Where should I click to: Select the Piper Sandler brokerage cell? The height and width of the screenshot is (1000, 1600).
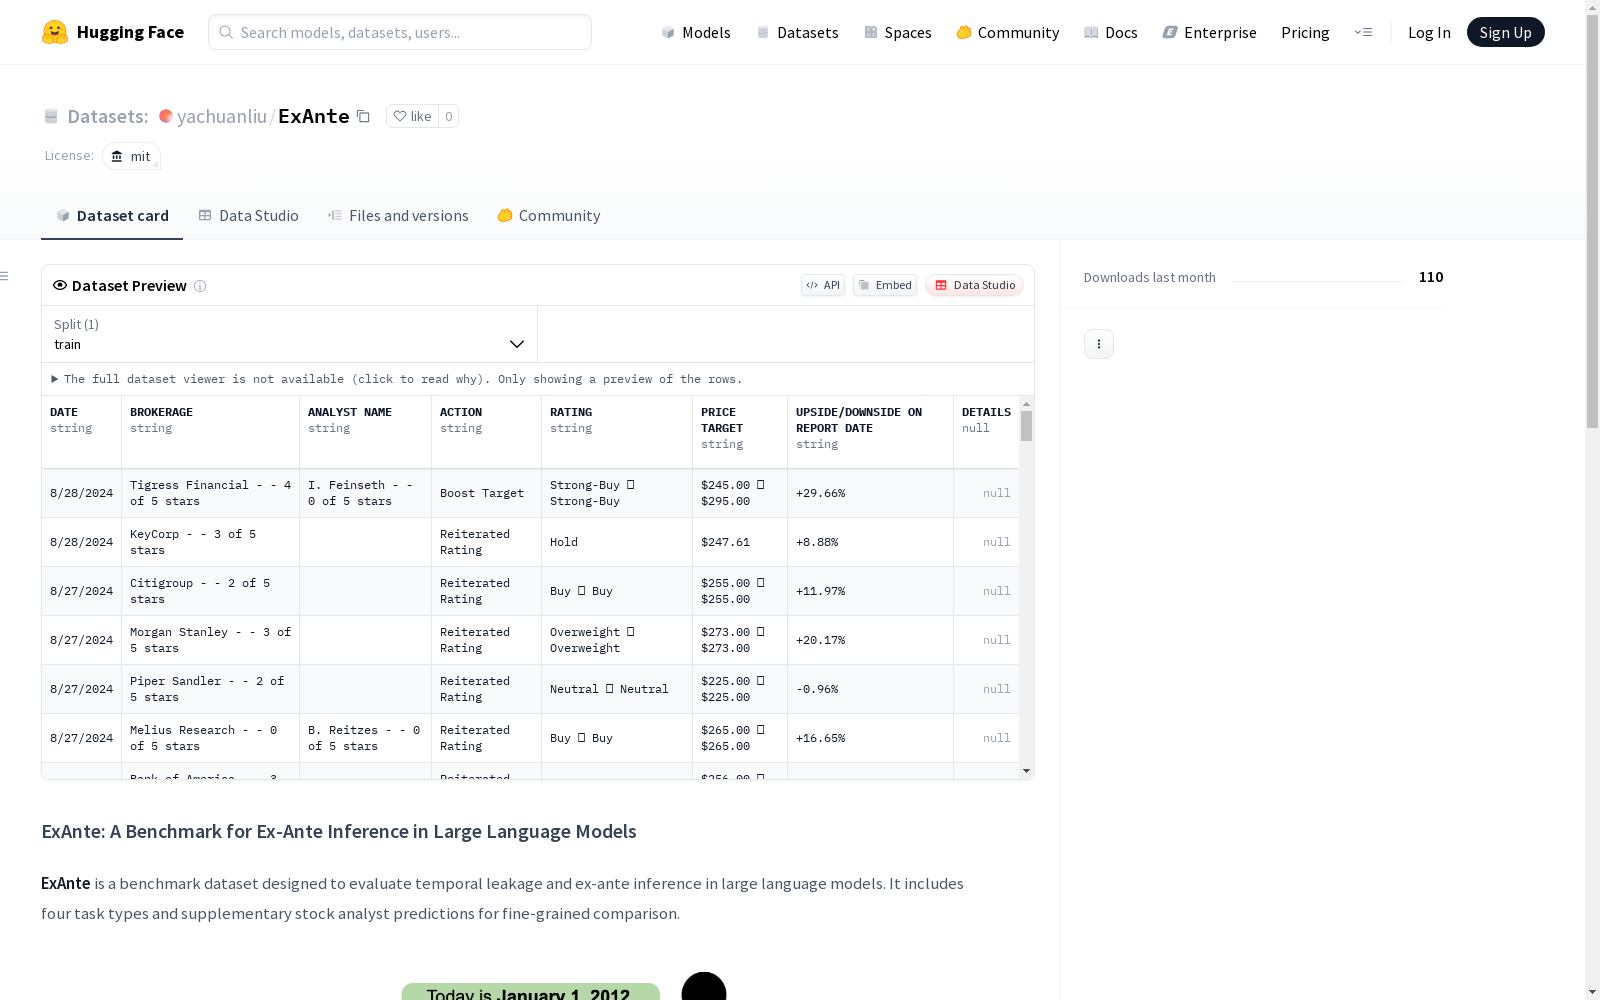tap(211, 689)
